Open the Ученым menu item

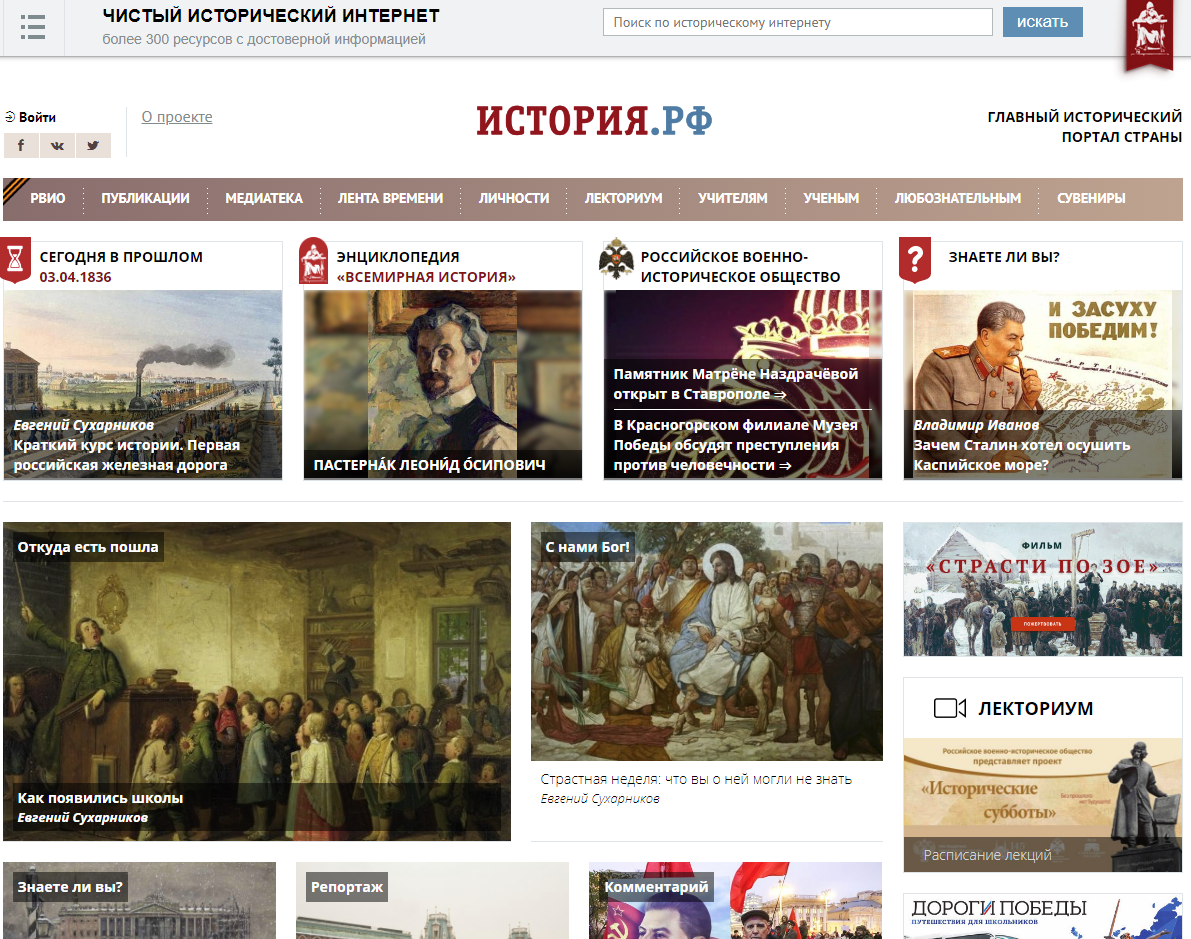pyautogui.click(x=831, y=198)
